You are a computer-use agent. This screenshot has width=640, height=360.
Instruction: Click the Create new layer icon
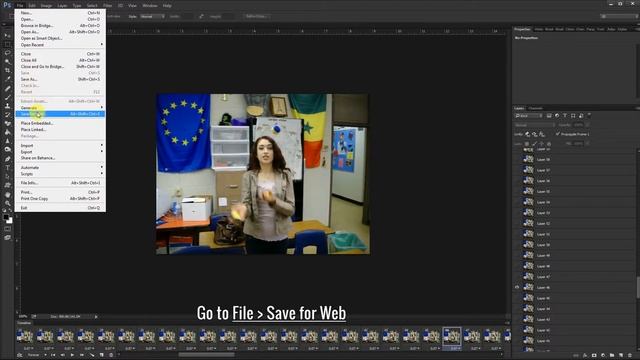point(621,356)
